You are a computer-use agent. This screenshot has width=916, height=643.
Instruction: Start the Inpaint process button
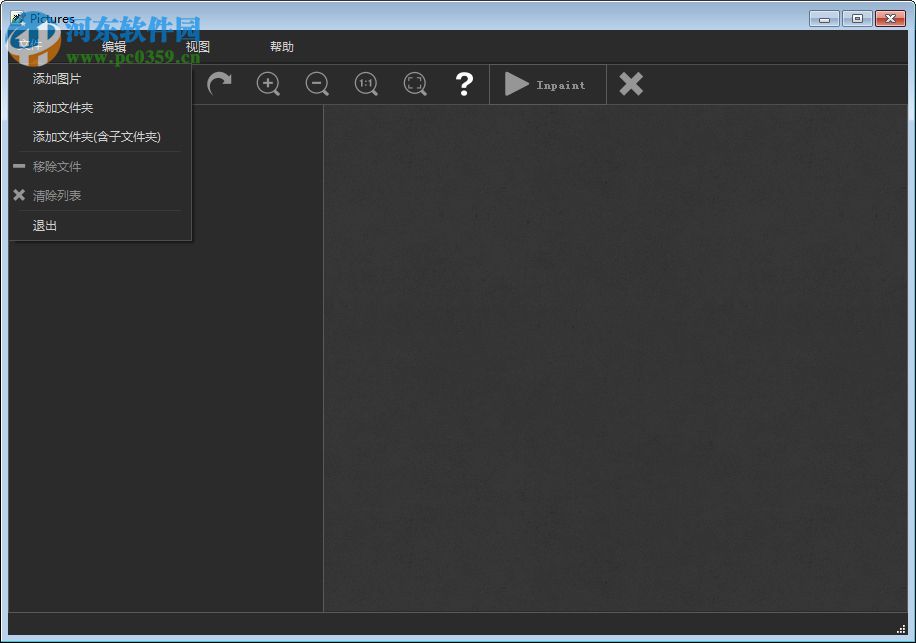coord(547,85)
